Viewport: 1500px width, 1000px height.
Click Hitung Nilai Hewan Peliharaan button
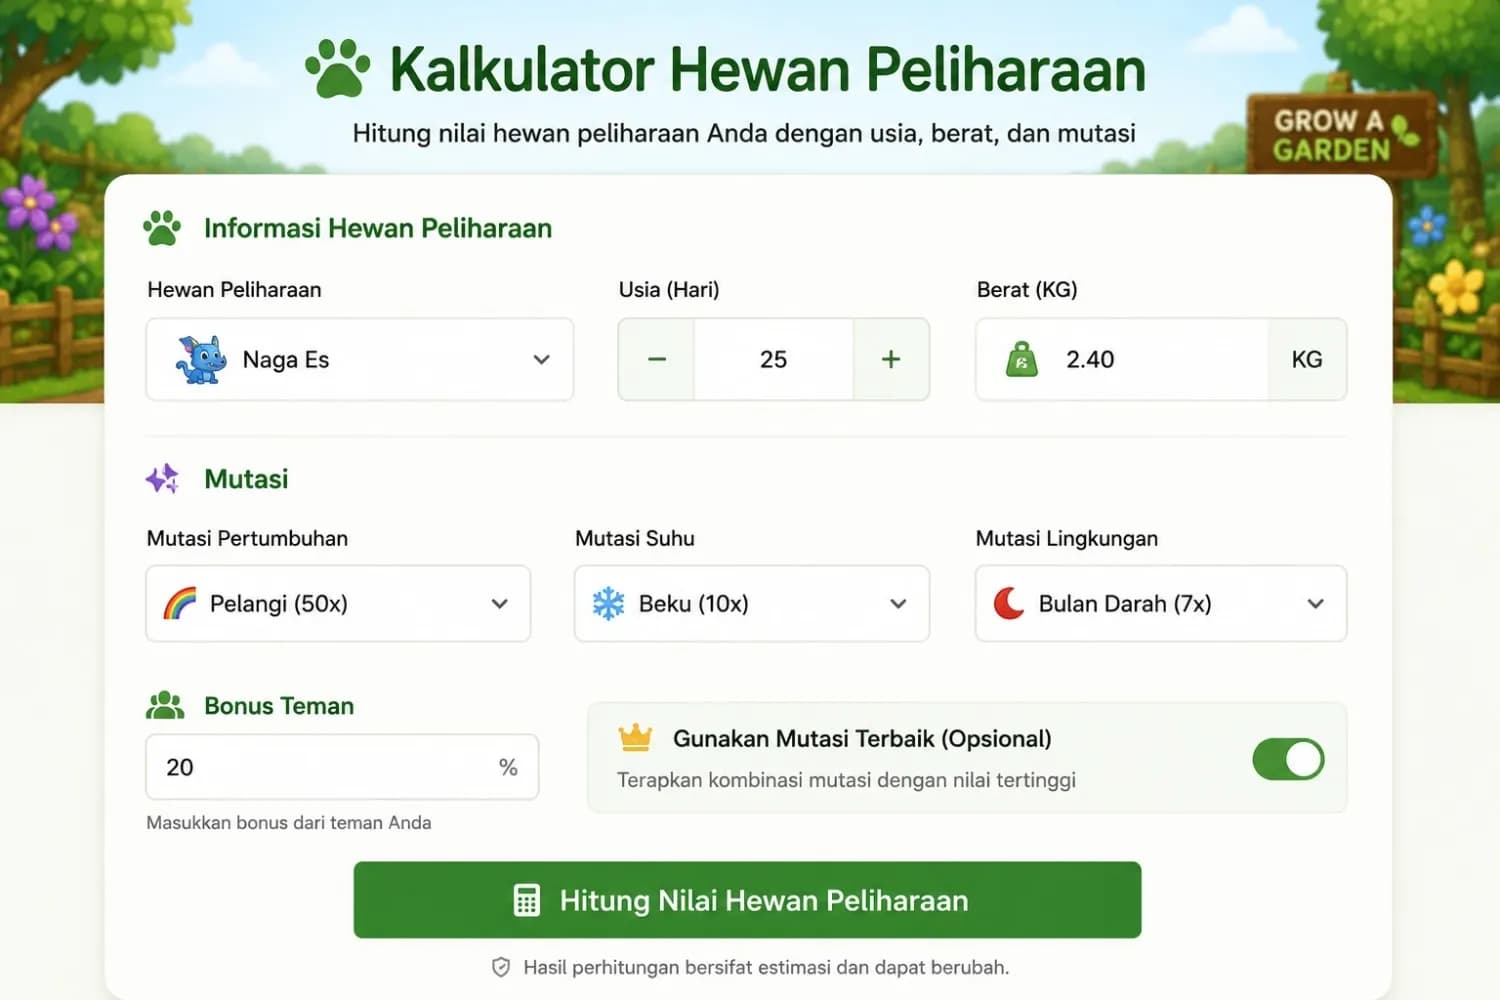(x=747, y=900)
